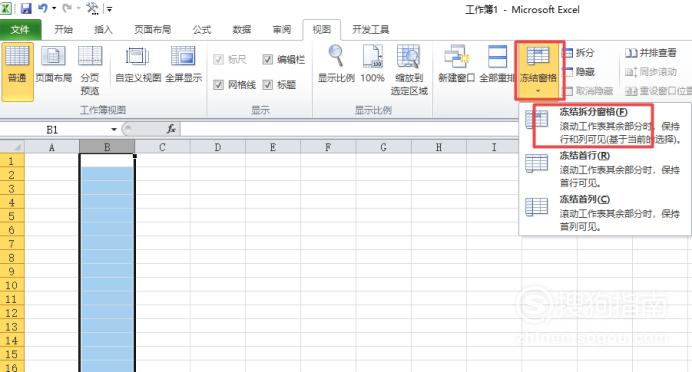
Task: Switch to the 数据 ribbon tab
Action: click(x=242, y=30)
